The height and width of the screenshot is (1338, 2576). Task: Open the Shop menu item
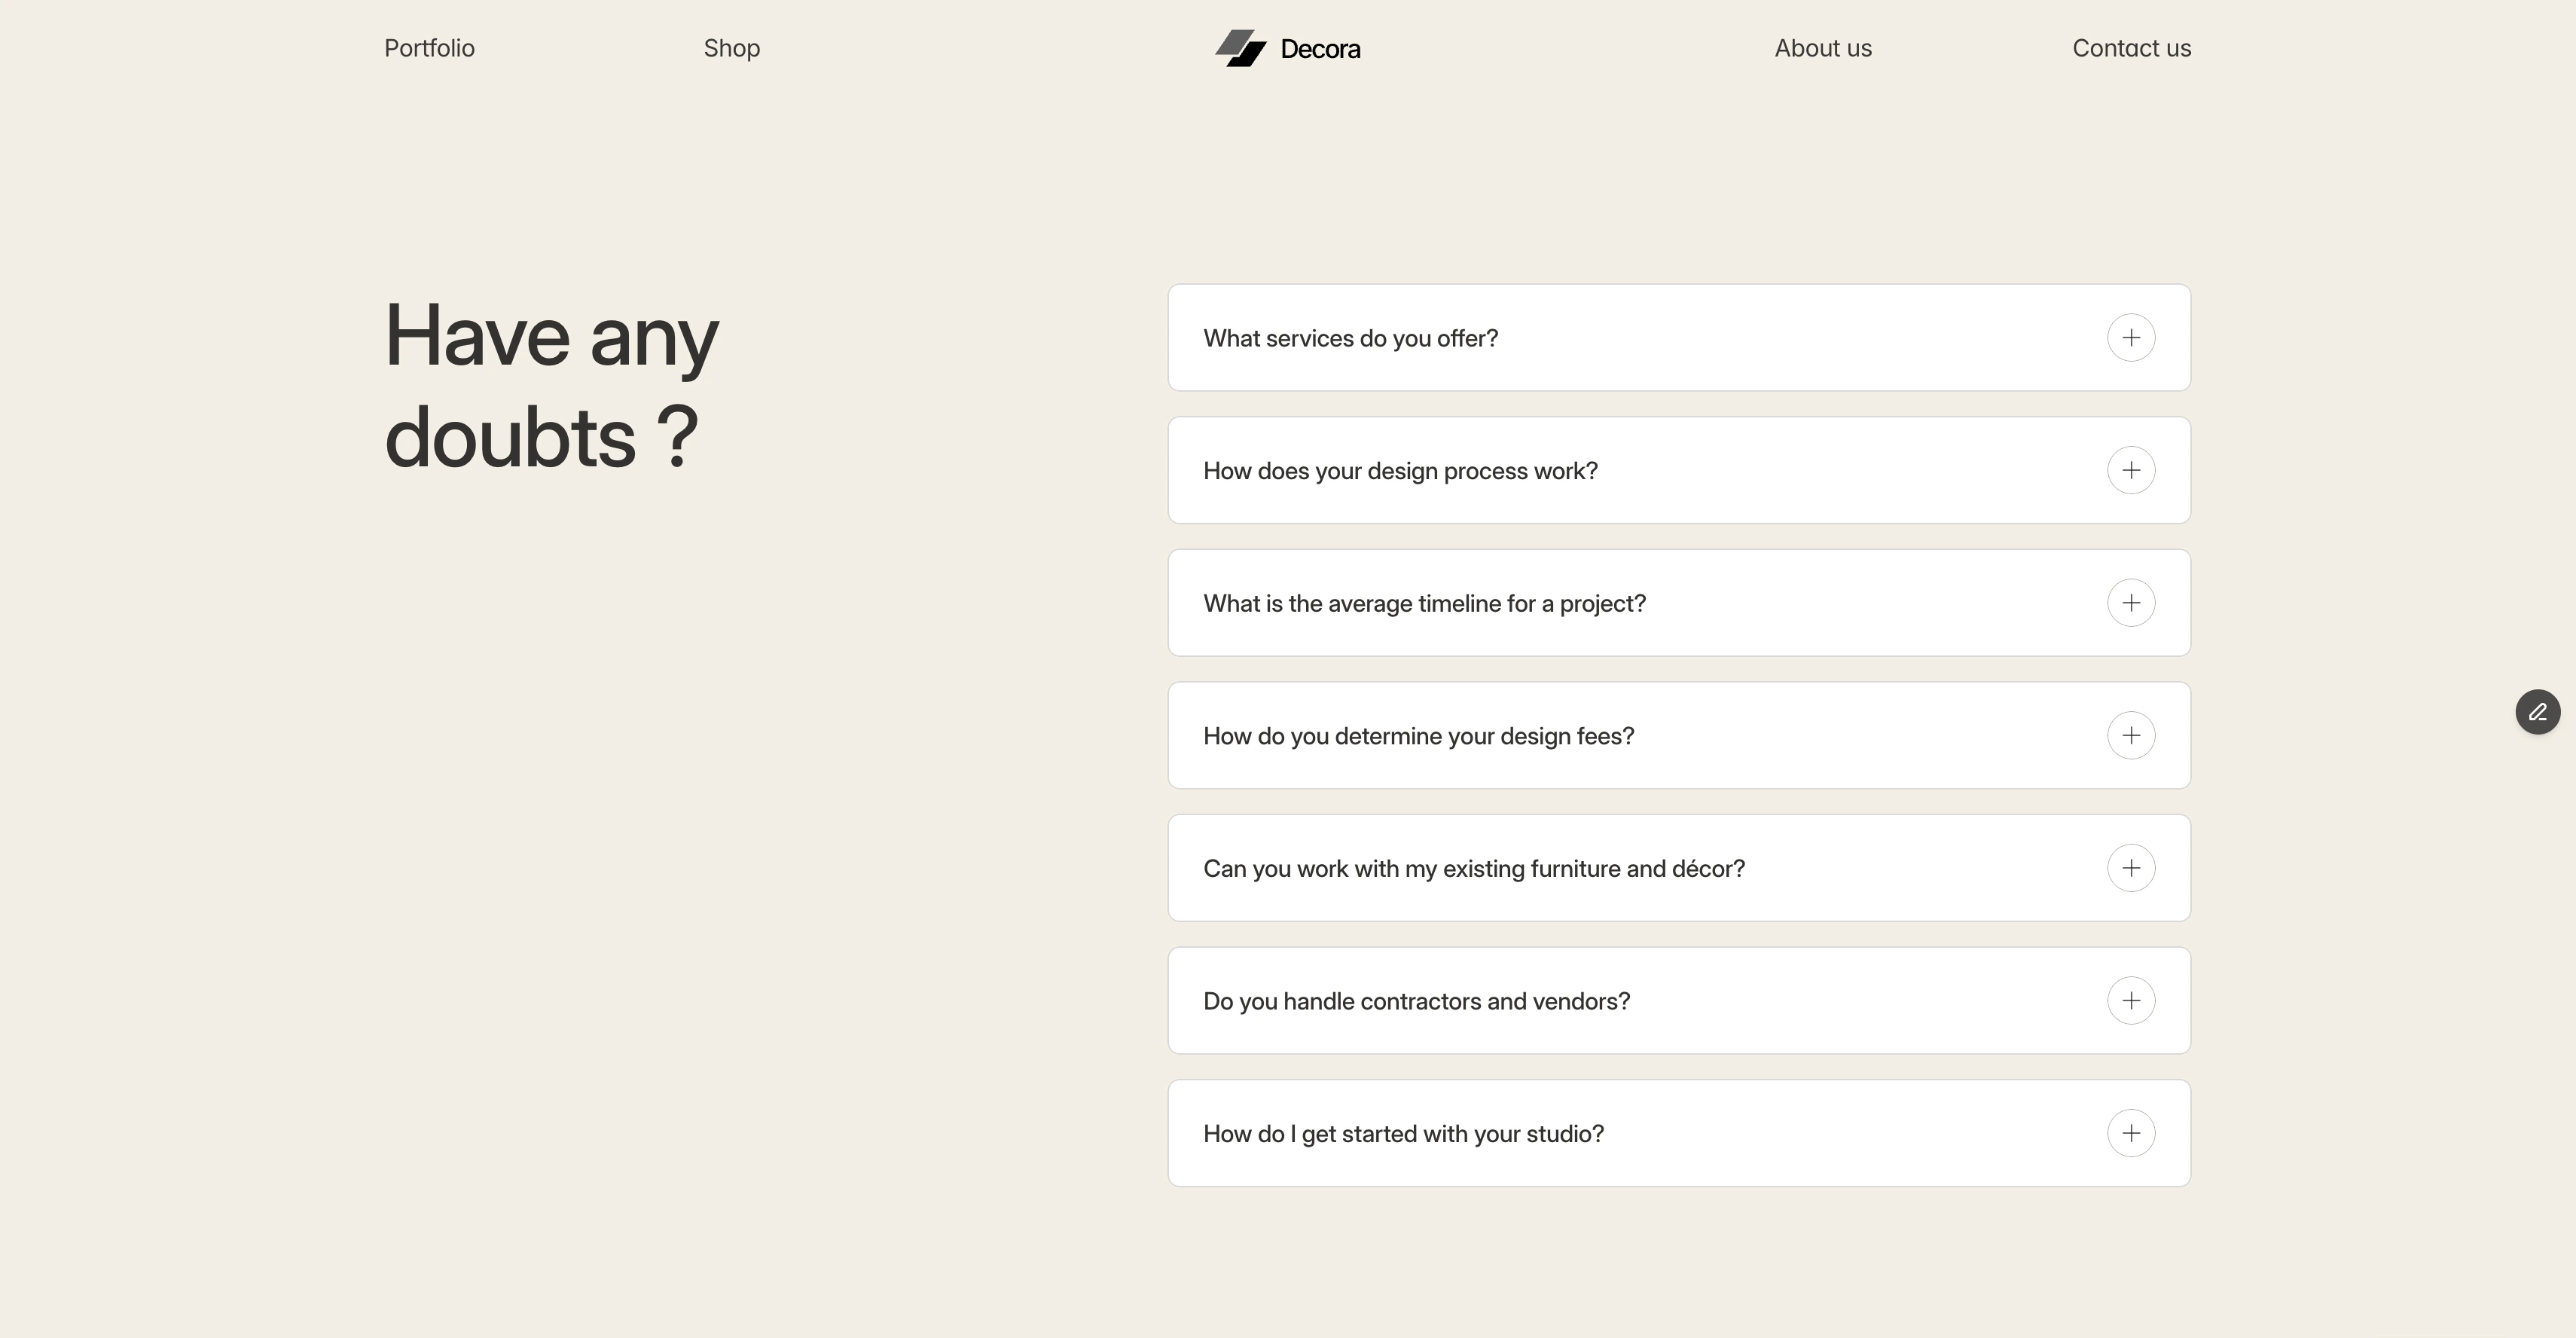[731, 48]
